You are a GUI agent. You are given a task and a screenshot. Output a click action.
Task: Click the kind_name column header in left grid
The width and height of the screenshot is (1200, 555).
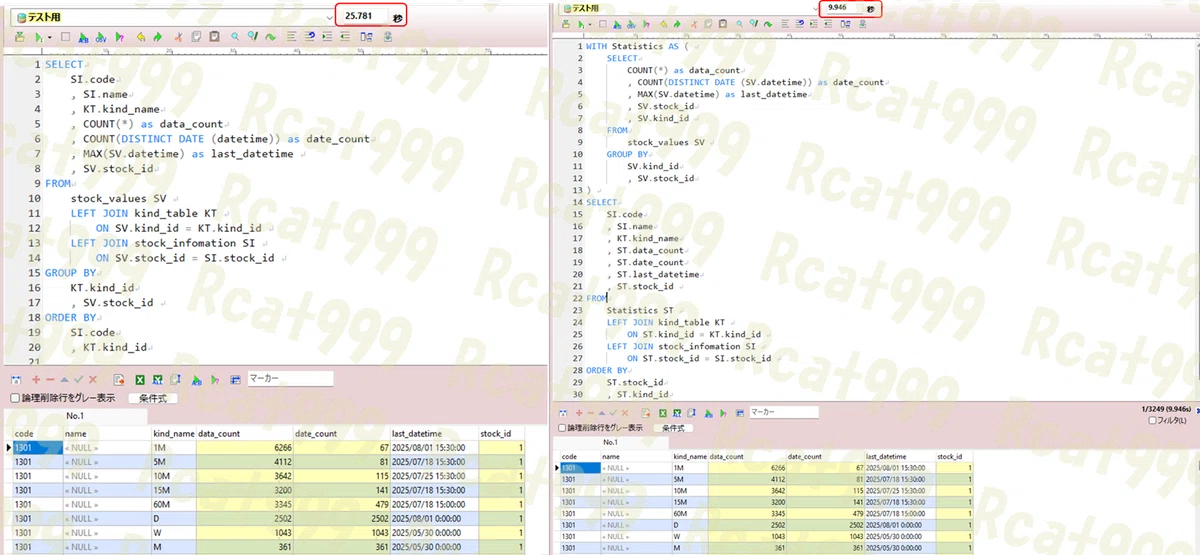tap(174, 433)
